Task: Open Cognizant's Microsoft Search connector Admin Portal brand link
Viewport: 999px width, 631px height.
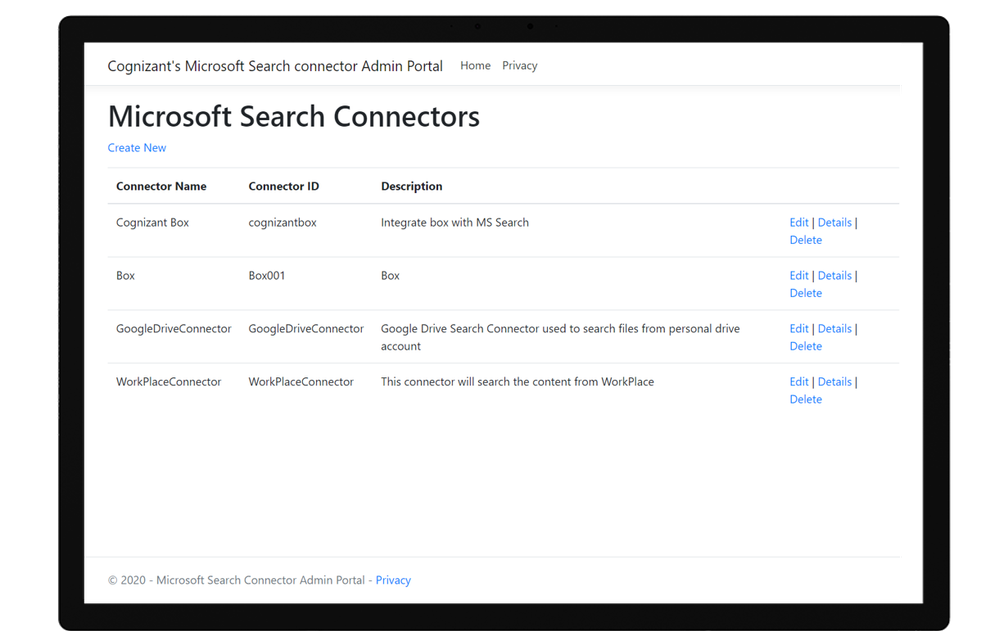Action: click(275, 66)
